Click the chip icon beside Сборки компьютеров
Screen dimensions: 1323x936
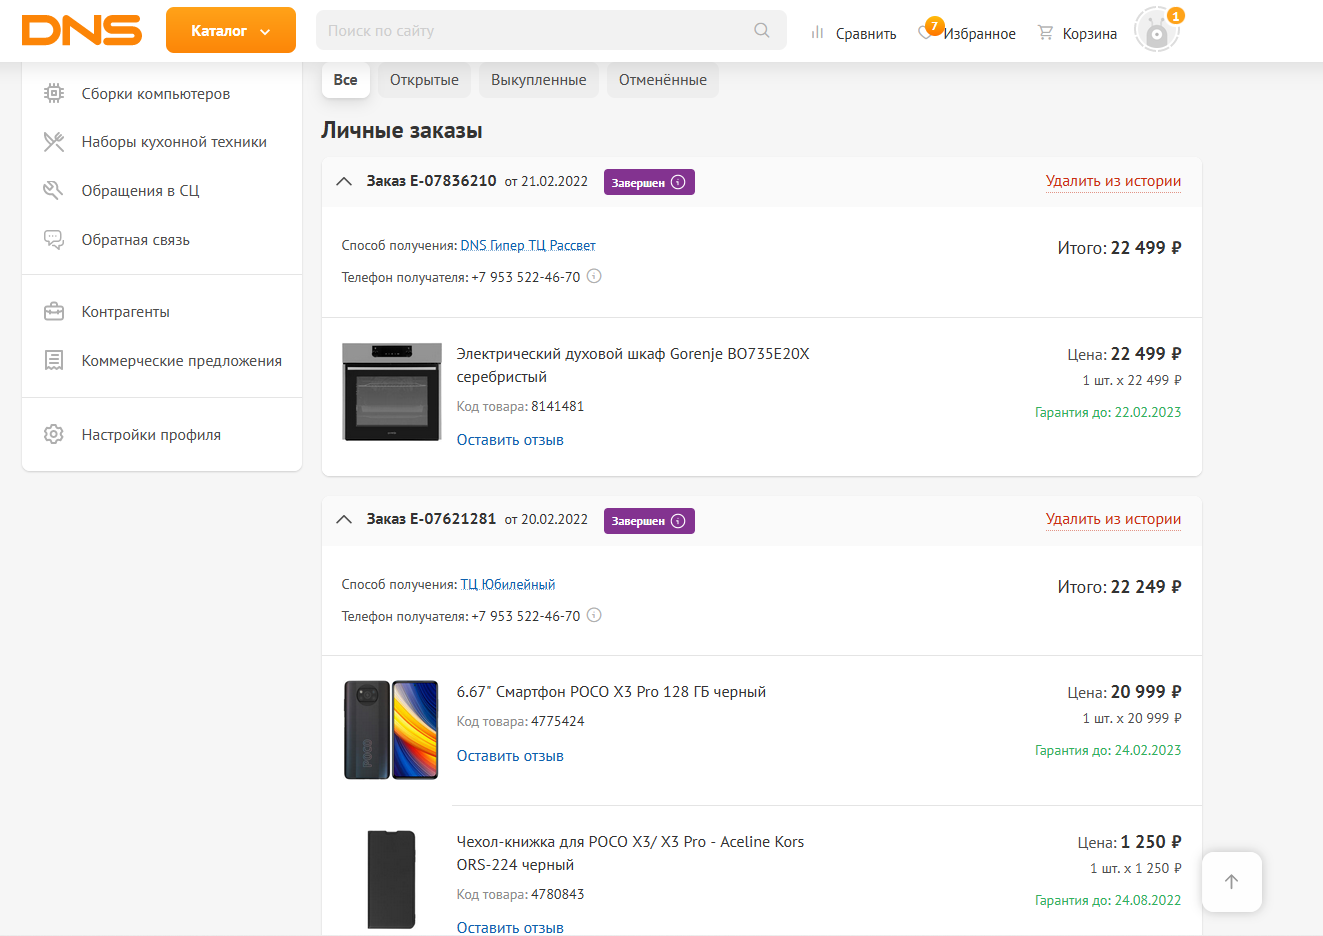(54, 93)
